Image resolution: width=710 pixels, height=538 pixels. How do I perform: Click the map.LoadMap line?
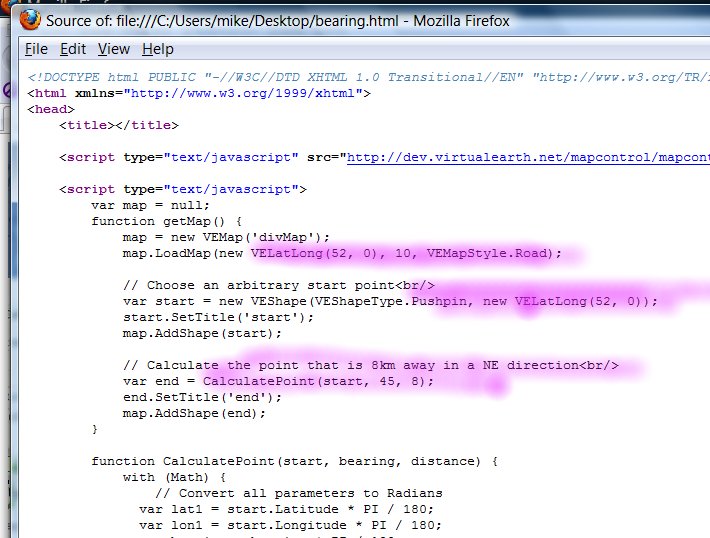click(x=342, y=253)
